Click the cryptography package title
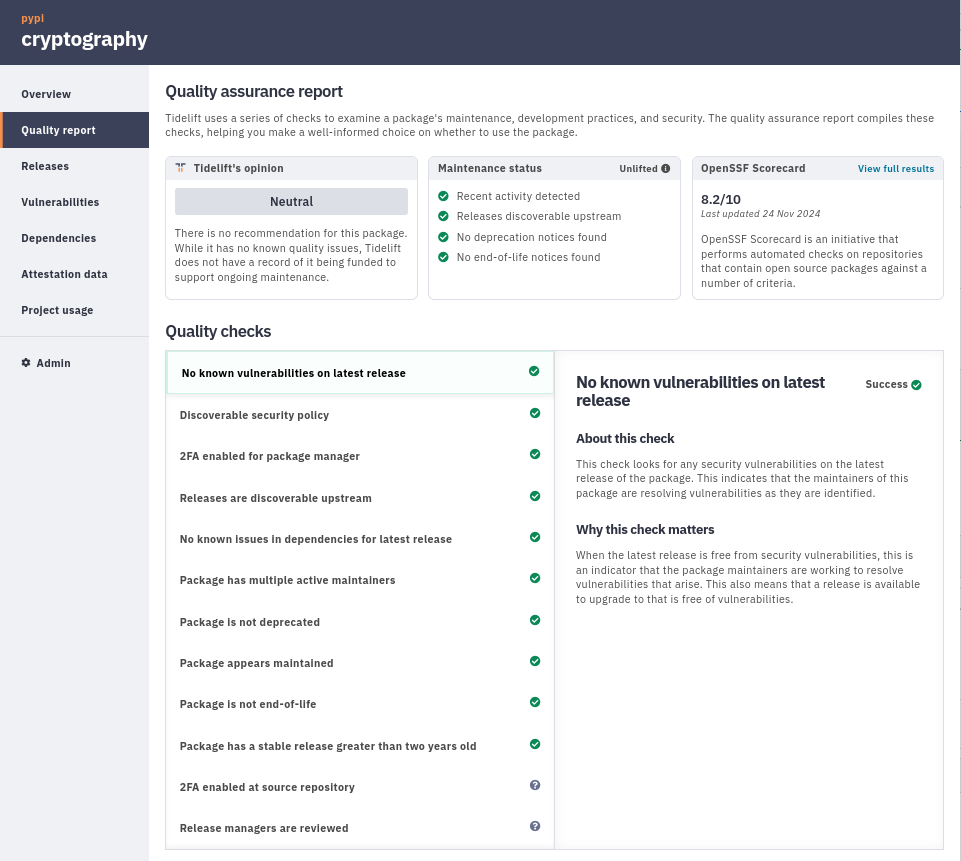 pyautogui.click(x=84, y=39)
